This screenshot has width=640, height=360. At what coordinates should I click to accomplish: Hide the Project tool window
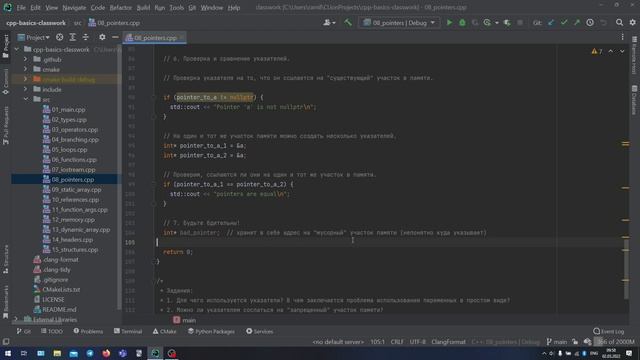coord(115,38)
